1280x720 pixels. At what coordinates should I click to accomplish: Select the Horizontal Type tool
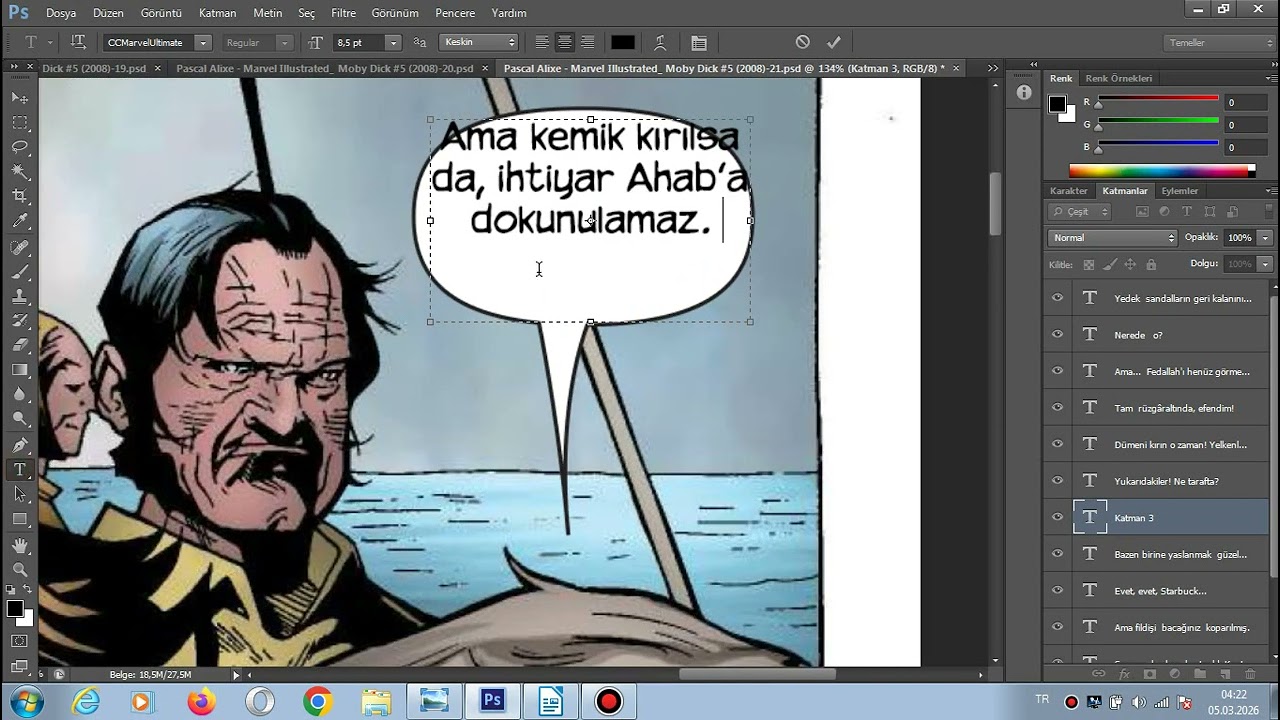[20, 470]
